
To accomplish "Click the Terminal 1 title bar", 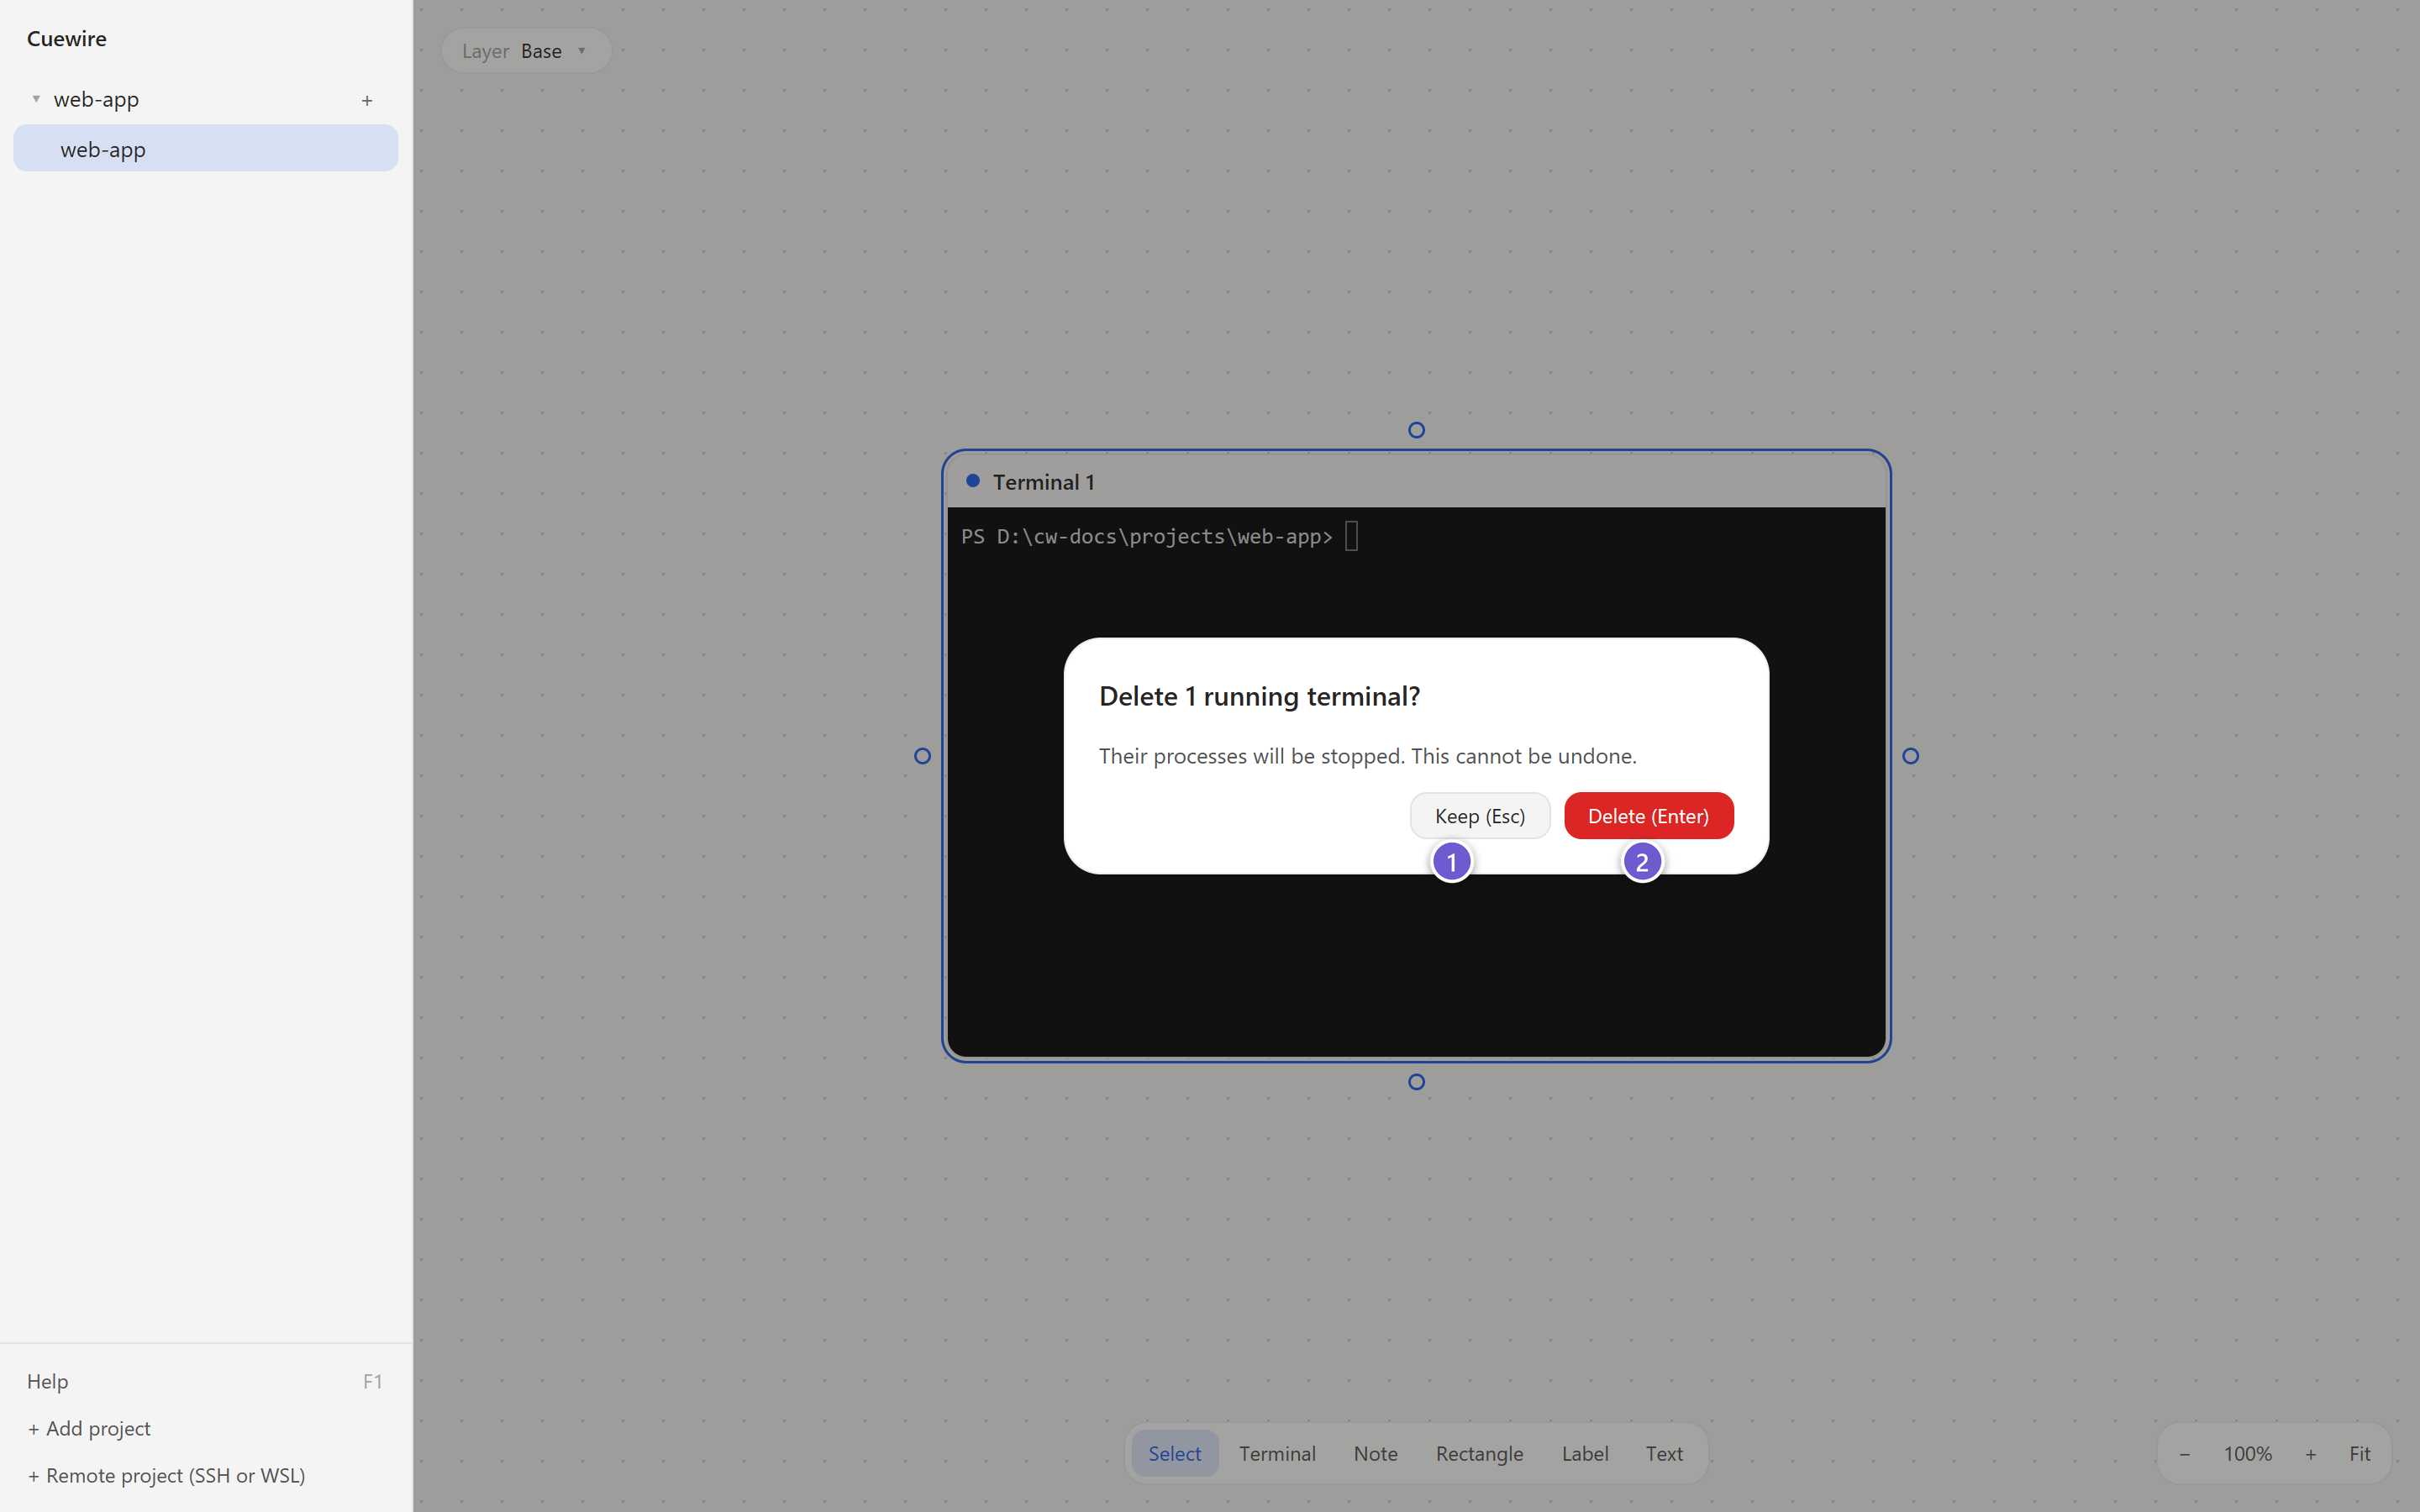I will [1416, 482].
